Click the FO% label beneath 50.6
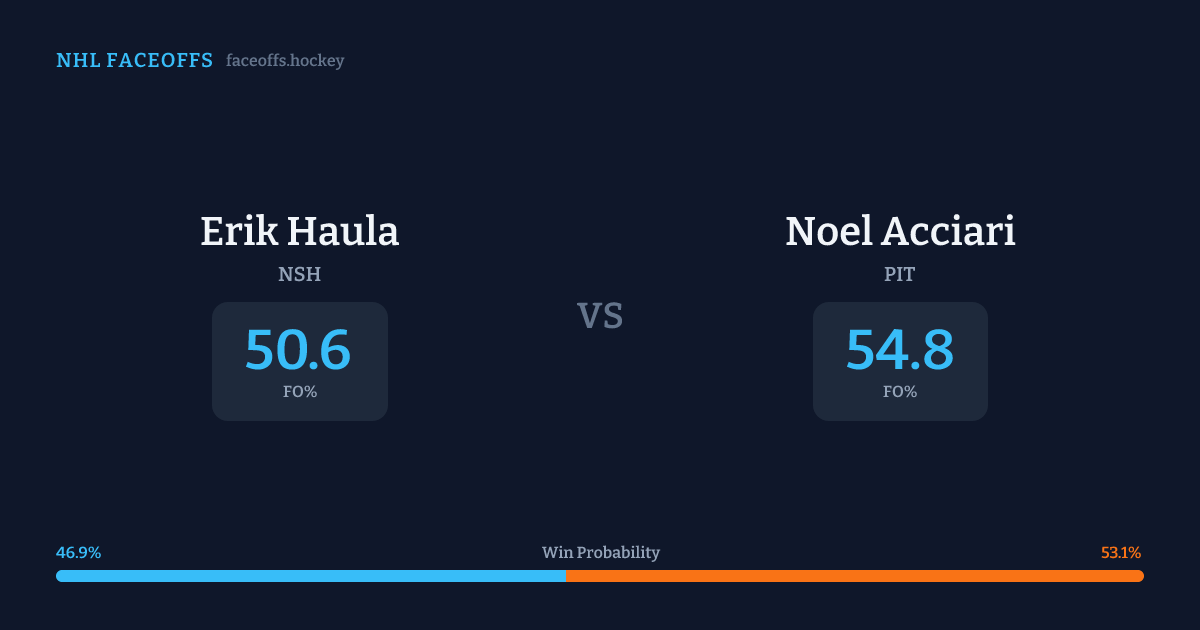The height and width of the screenshot is (630, 1200). click(x=300, y=392)
